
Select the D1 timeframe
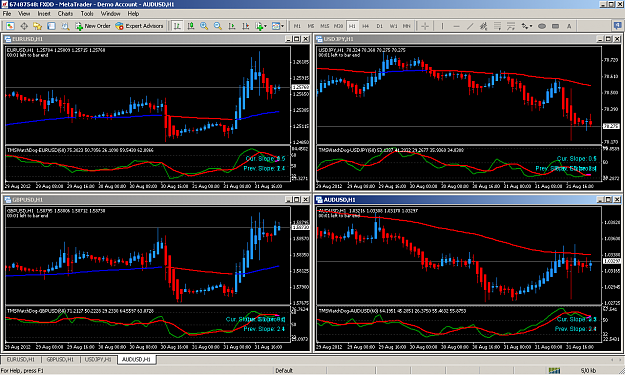coord(379,26)
